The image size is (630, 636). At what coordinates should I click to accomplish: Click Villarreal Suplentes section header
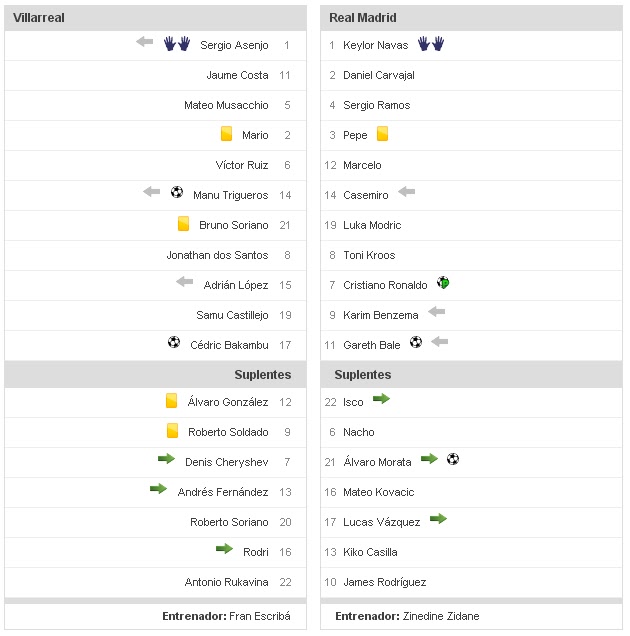(263, 375)
